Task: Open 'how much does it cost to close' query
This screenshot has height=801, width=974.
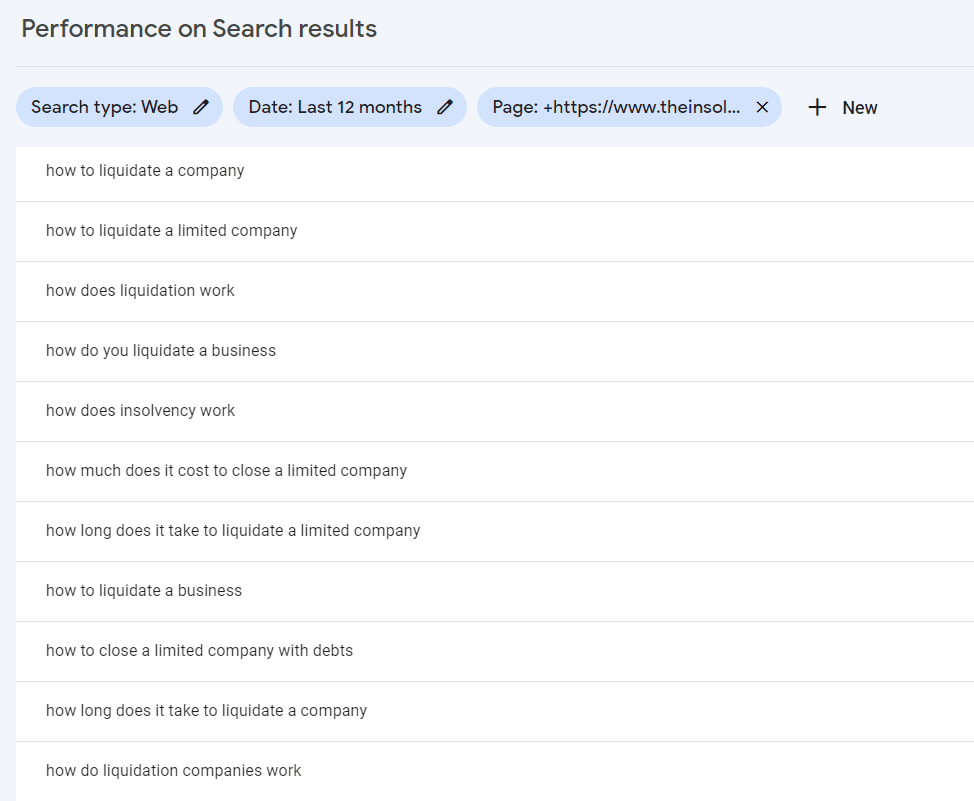Action: [226, 471]
